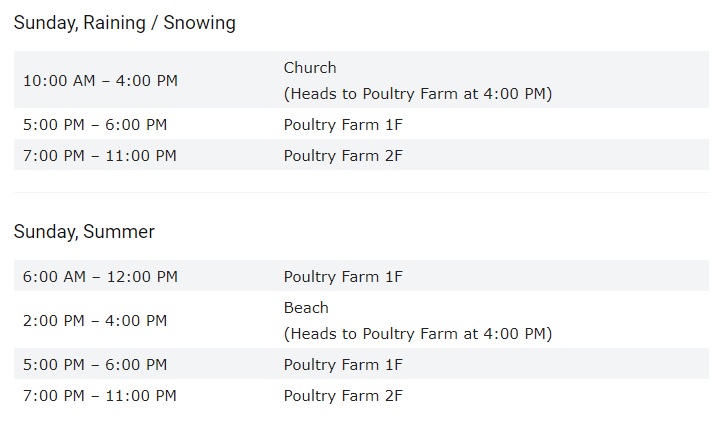Click the Poultry Farm note under Church

click(418, 94)
